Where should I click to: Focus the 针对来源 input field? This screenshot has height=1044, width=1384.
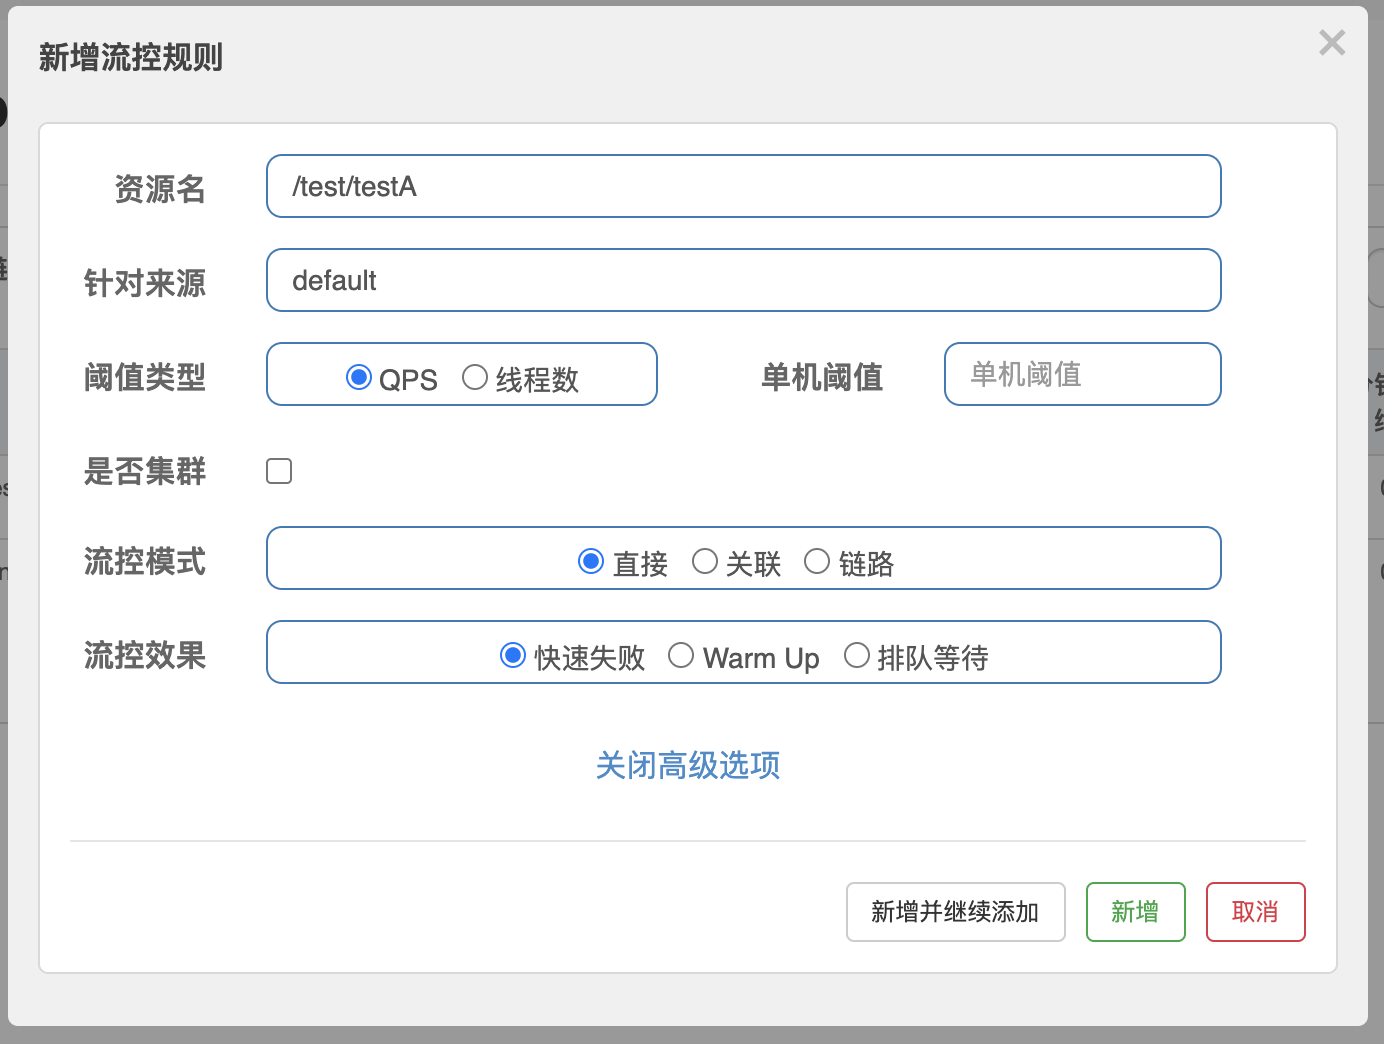point(743,280)
